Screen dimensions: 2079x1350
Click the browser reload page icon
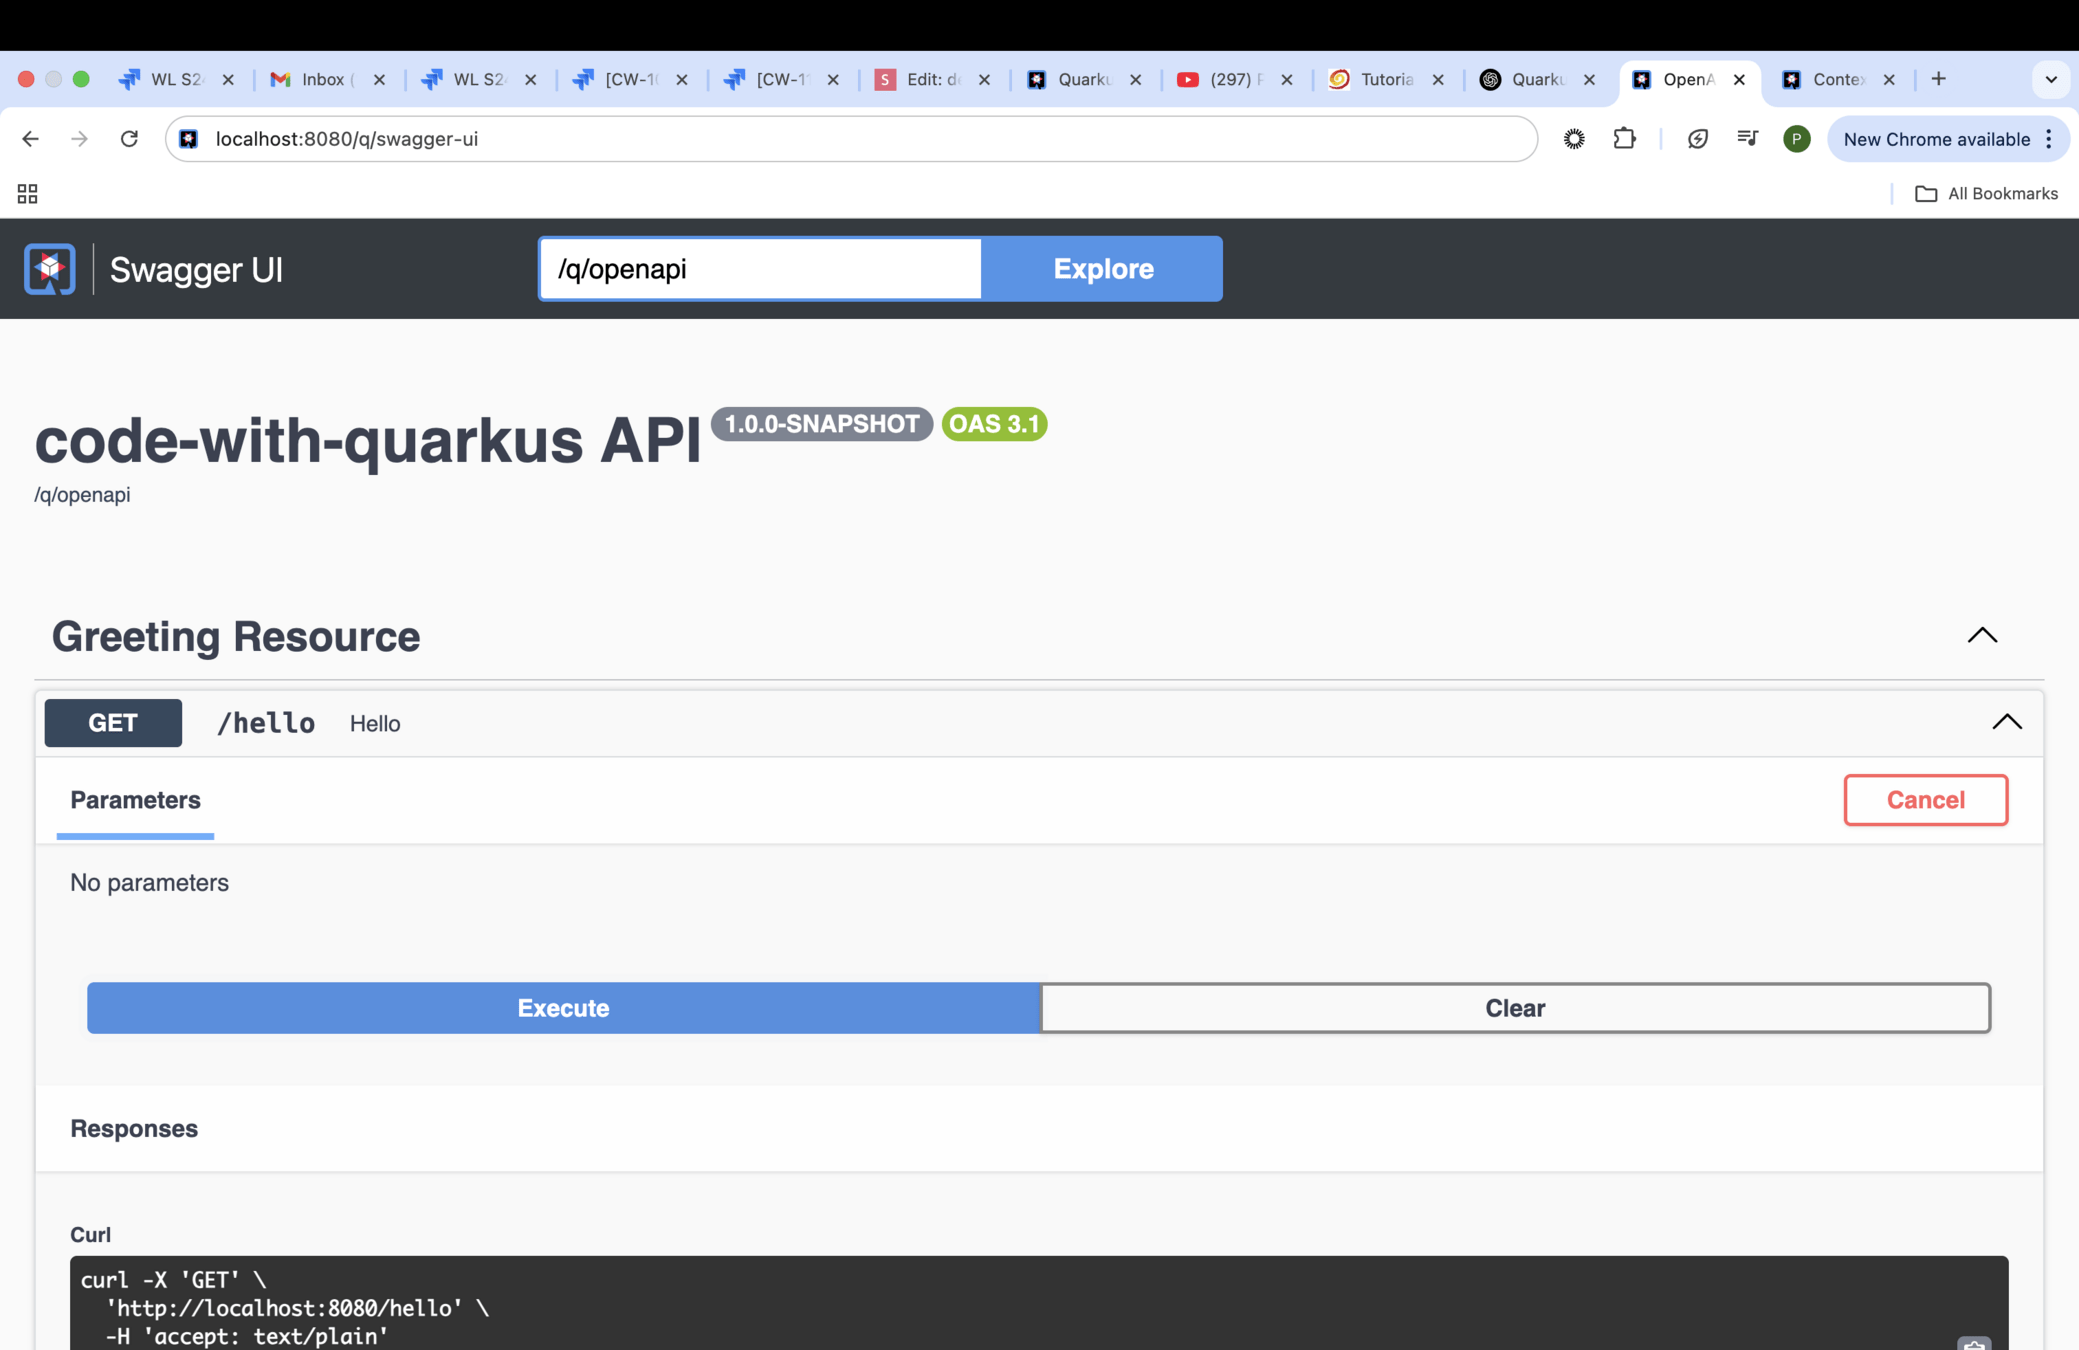(129, 139)
